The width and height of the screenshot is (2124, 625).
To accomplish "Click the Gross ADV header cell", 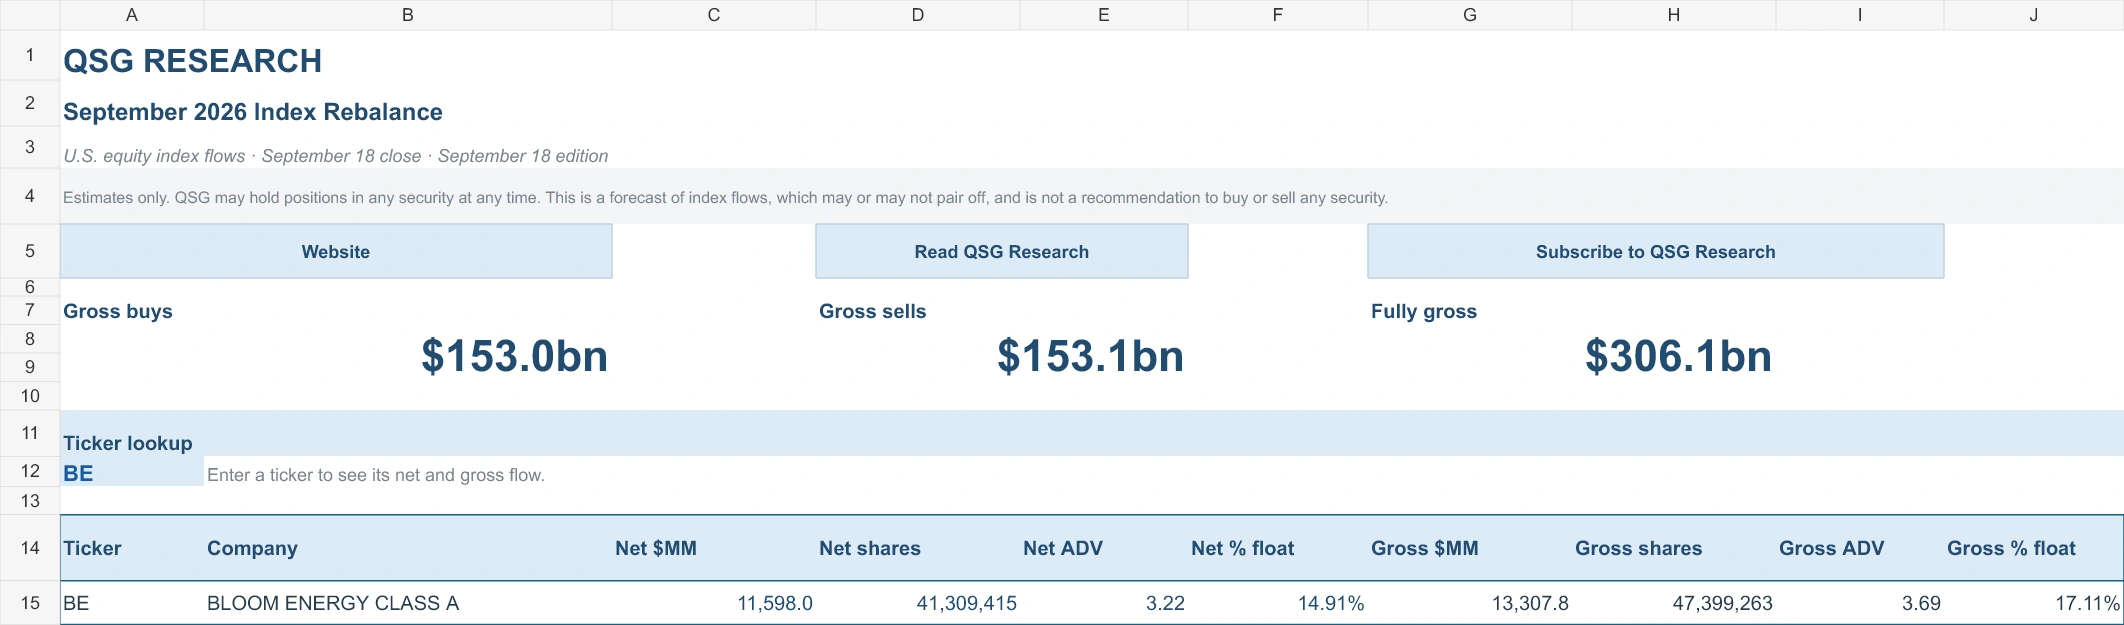I will pyautogui.click(x=1860, y=548).
